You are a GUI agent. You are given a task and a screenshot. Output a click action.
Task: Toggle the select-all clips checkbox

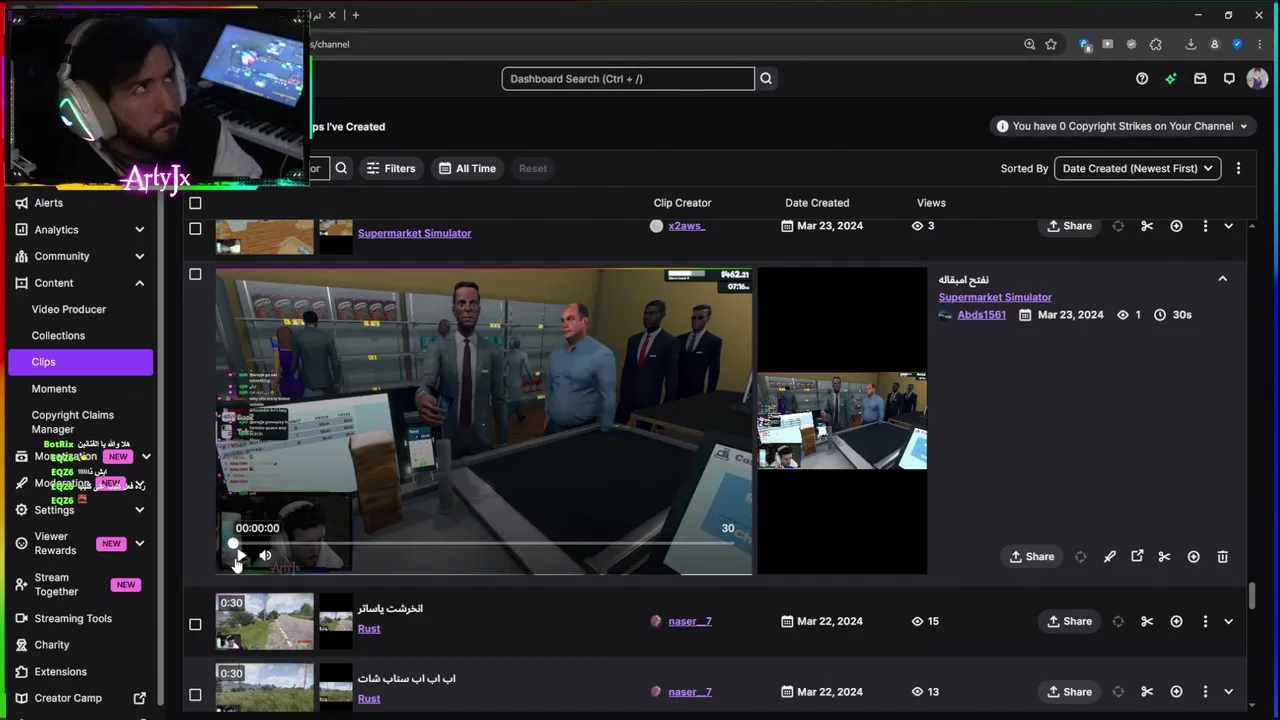[195, 203]
